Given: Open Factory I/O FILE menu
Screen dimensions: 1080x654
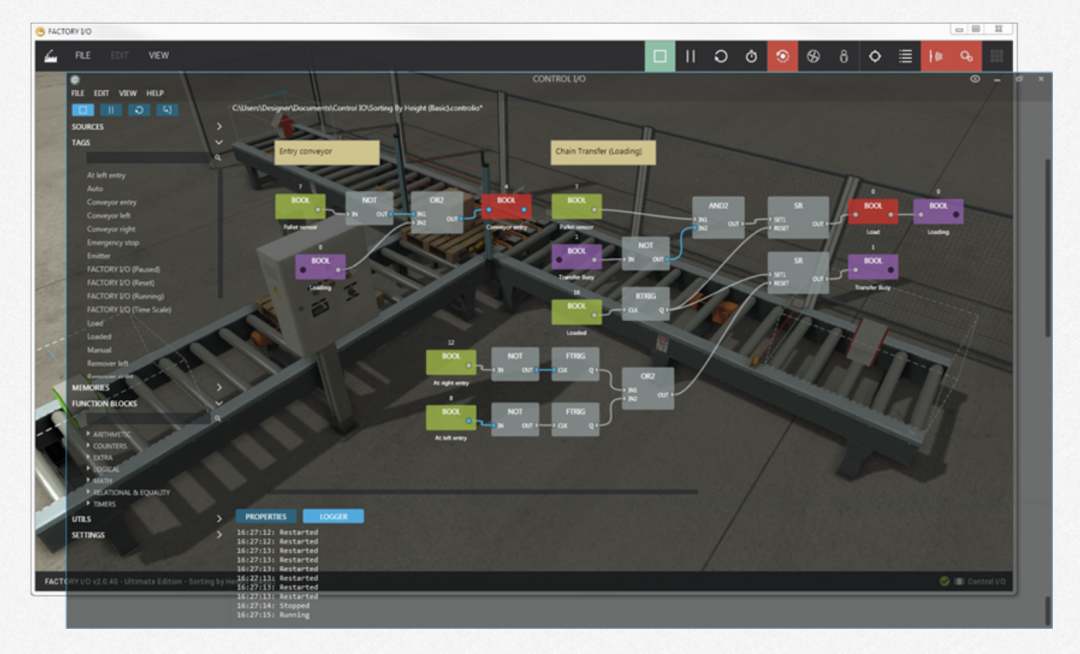Looking at the screenshot, I should coord(83,55).
